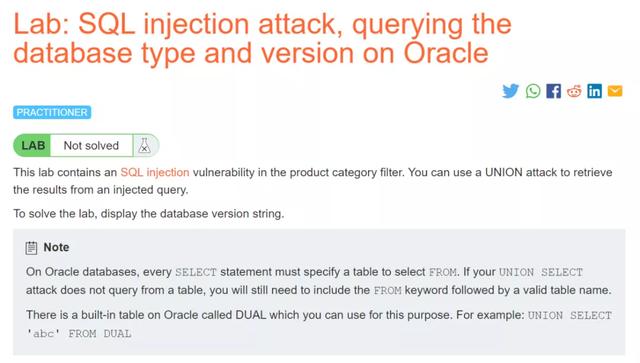Screen dimensions: 640x363
Task: Share the page on LinkedIn
Action: (594, 91)
